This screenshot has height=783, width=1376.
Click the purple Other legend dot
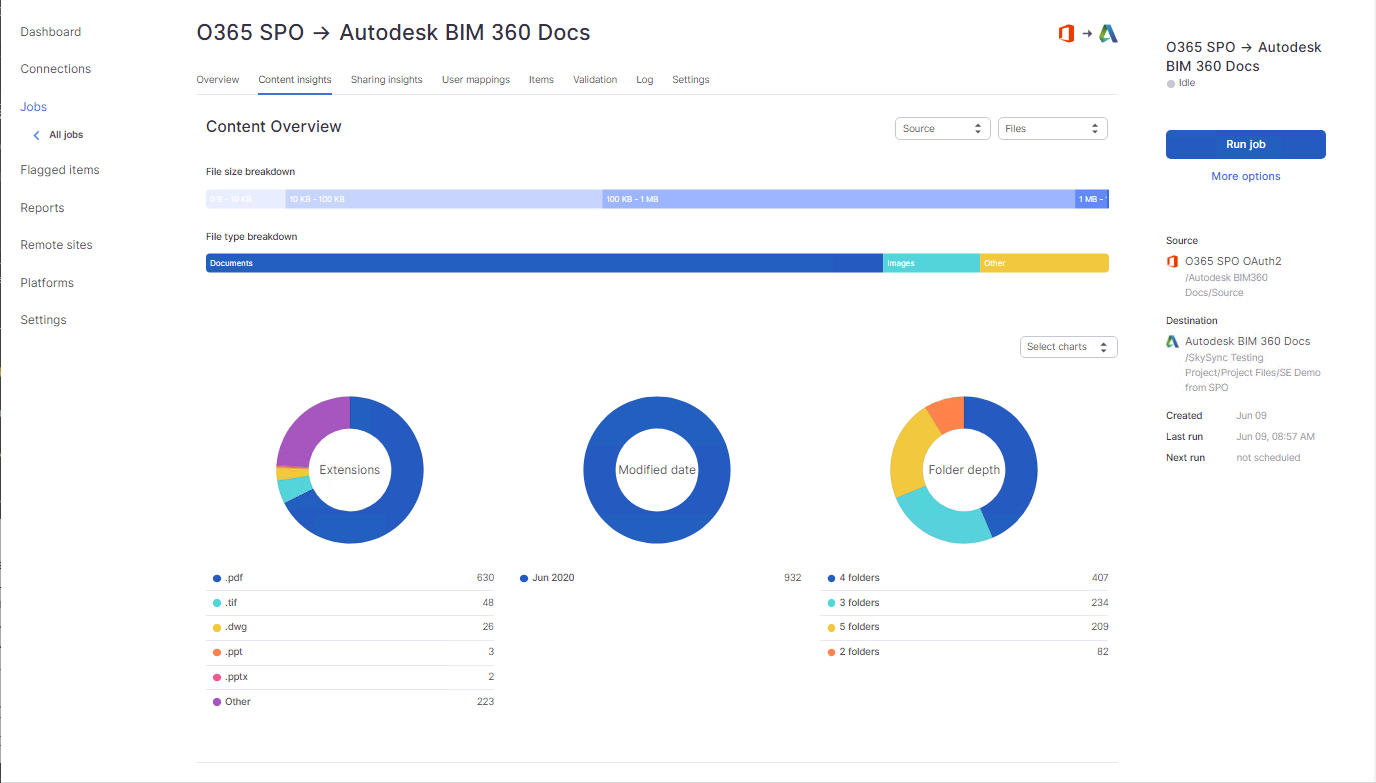pos(217,702)
